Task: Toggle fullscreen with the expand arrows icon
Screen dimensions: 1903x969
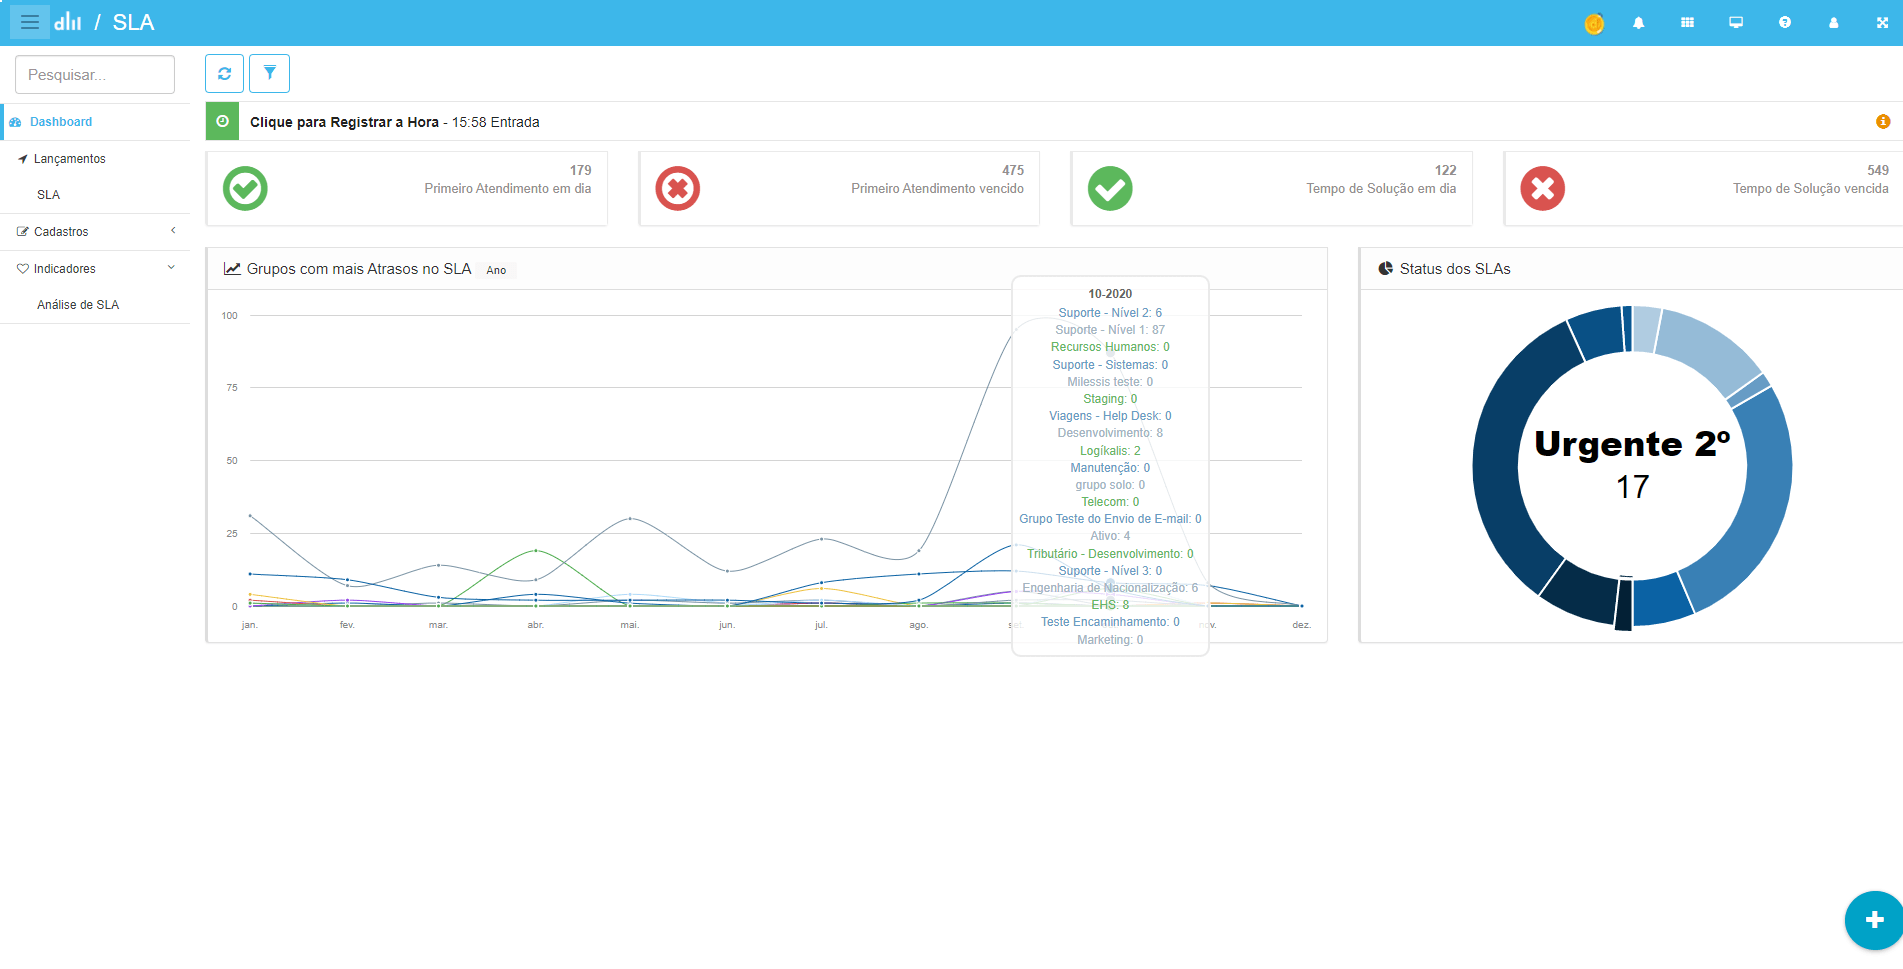Action: point(1882,23)
